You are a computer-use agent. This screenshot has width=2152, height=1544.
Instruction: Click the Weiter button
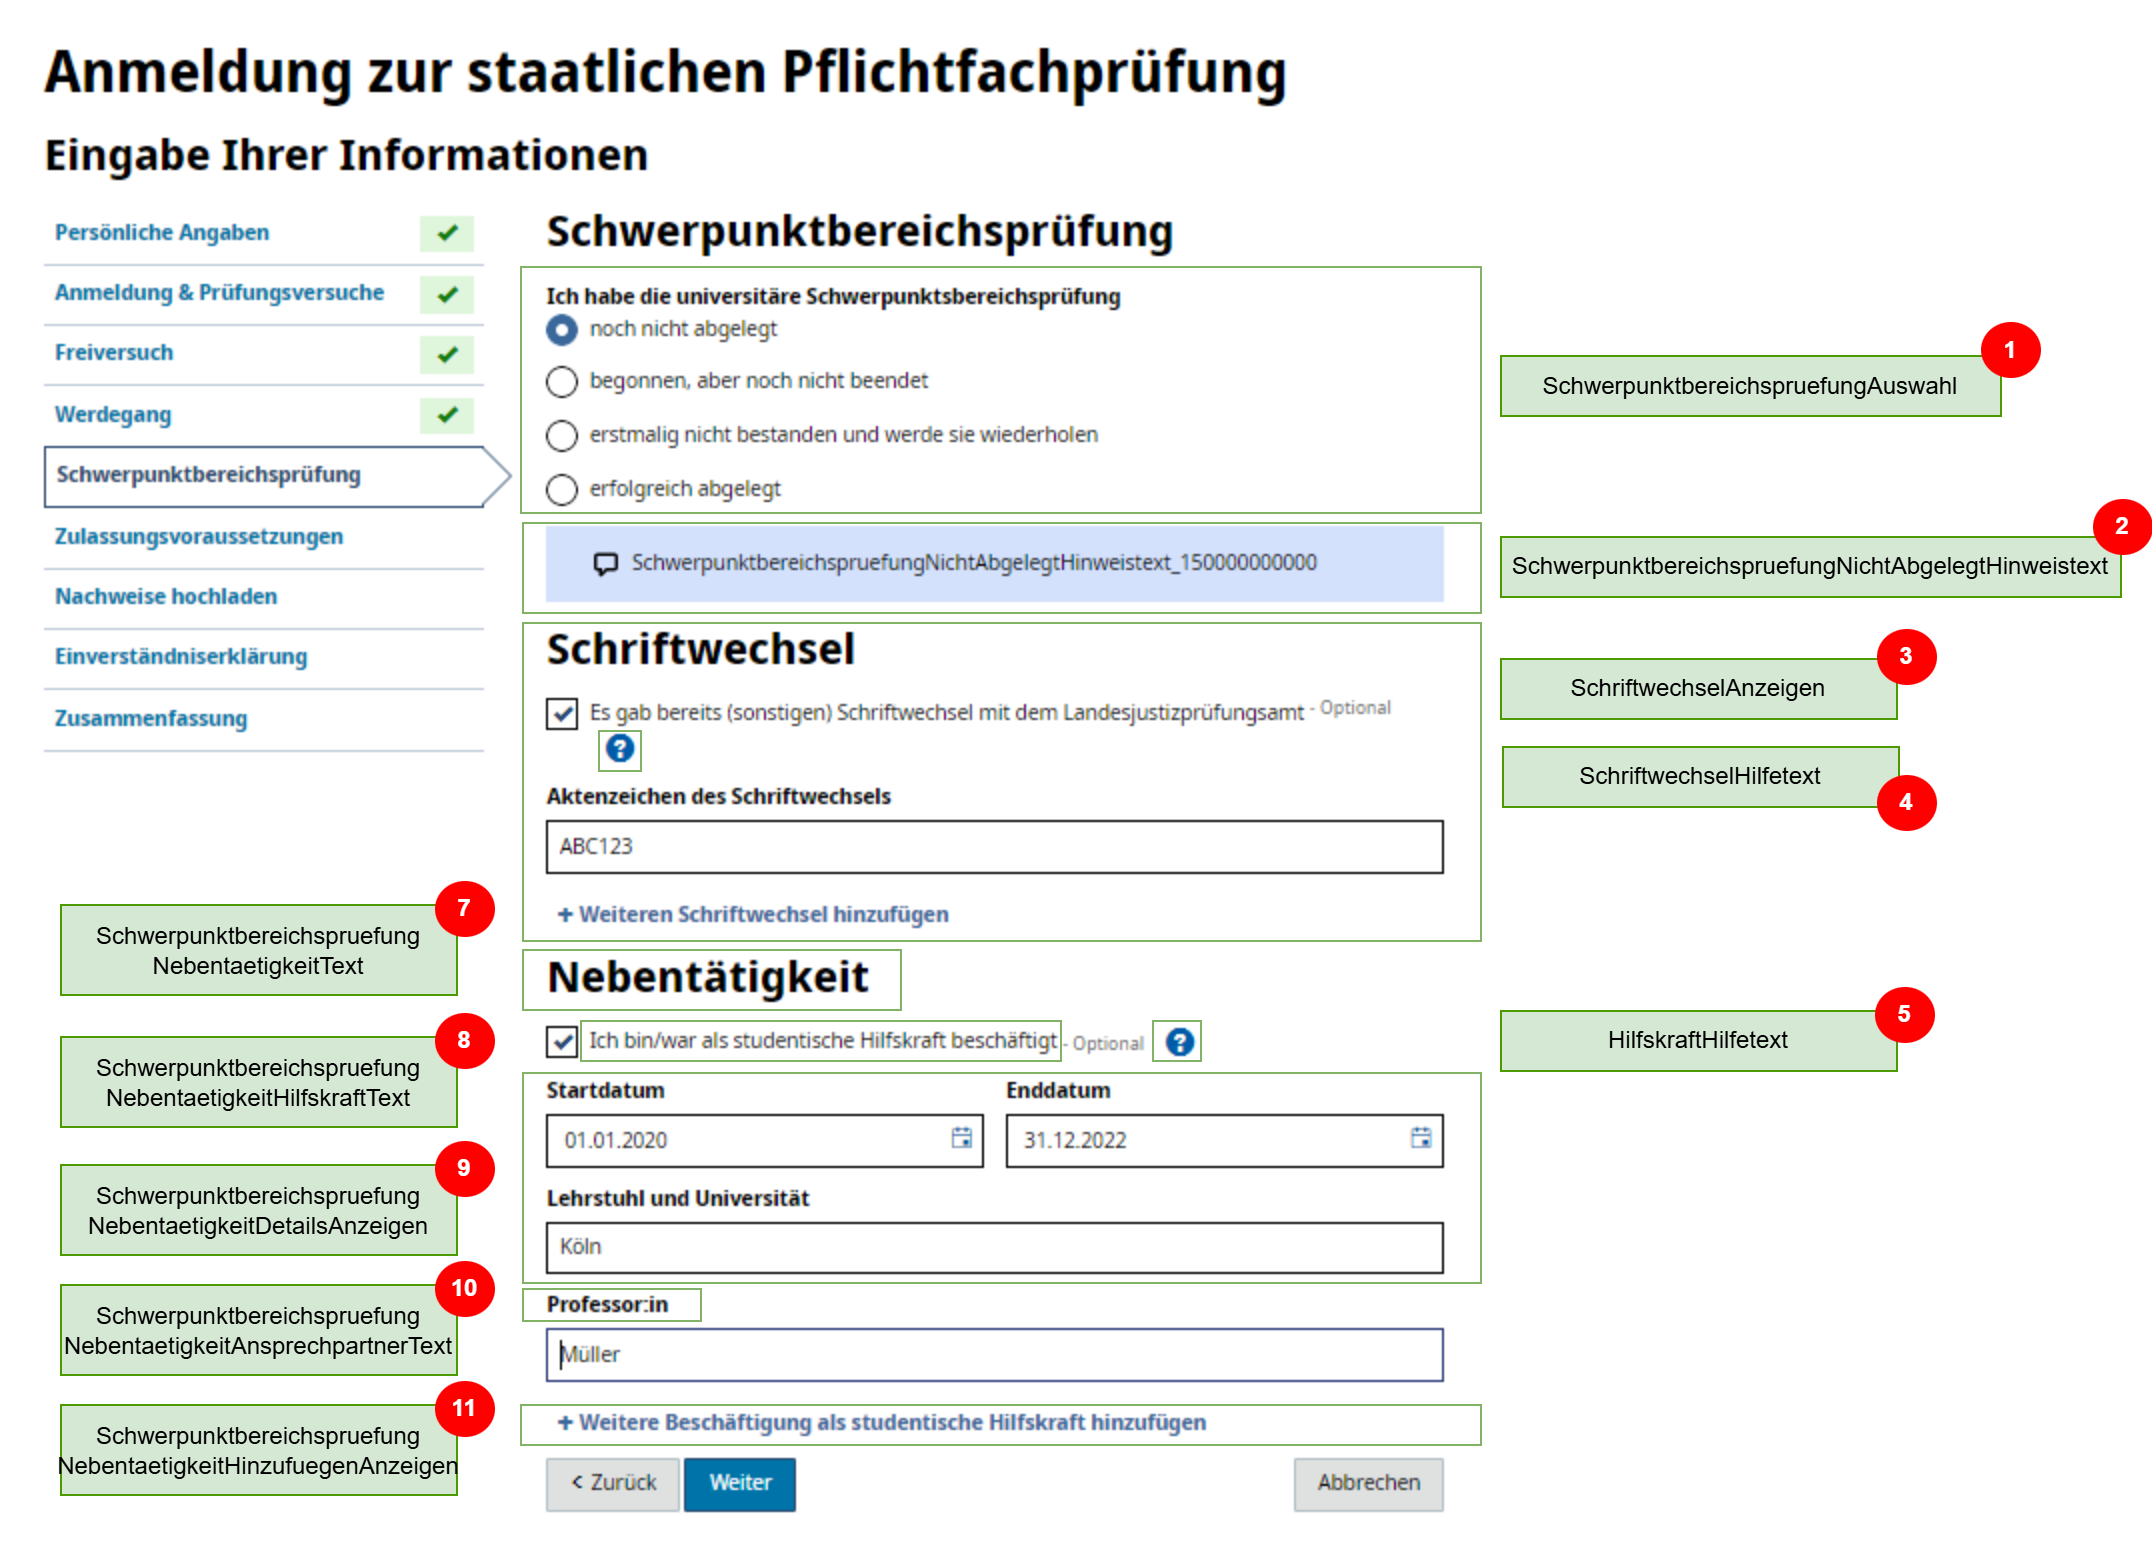(740, 1483)
